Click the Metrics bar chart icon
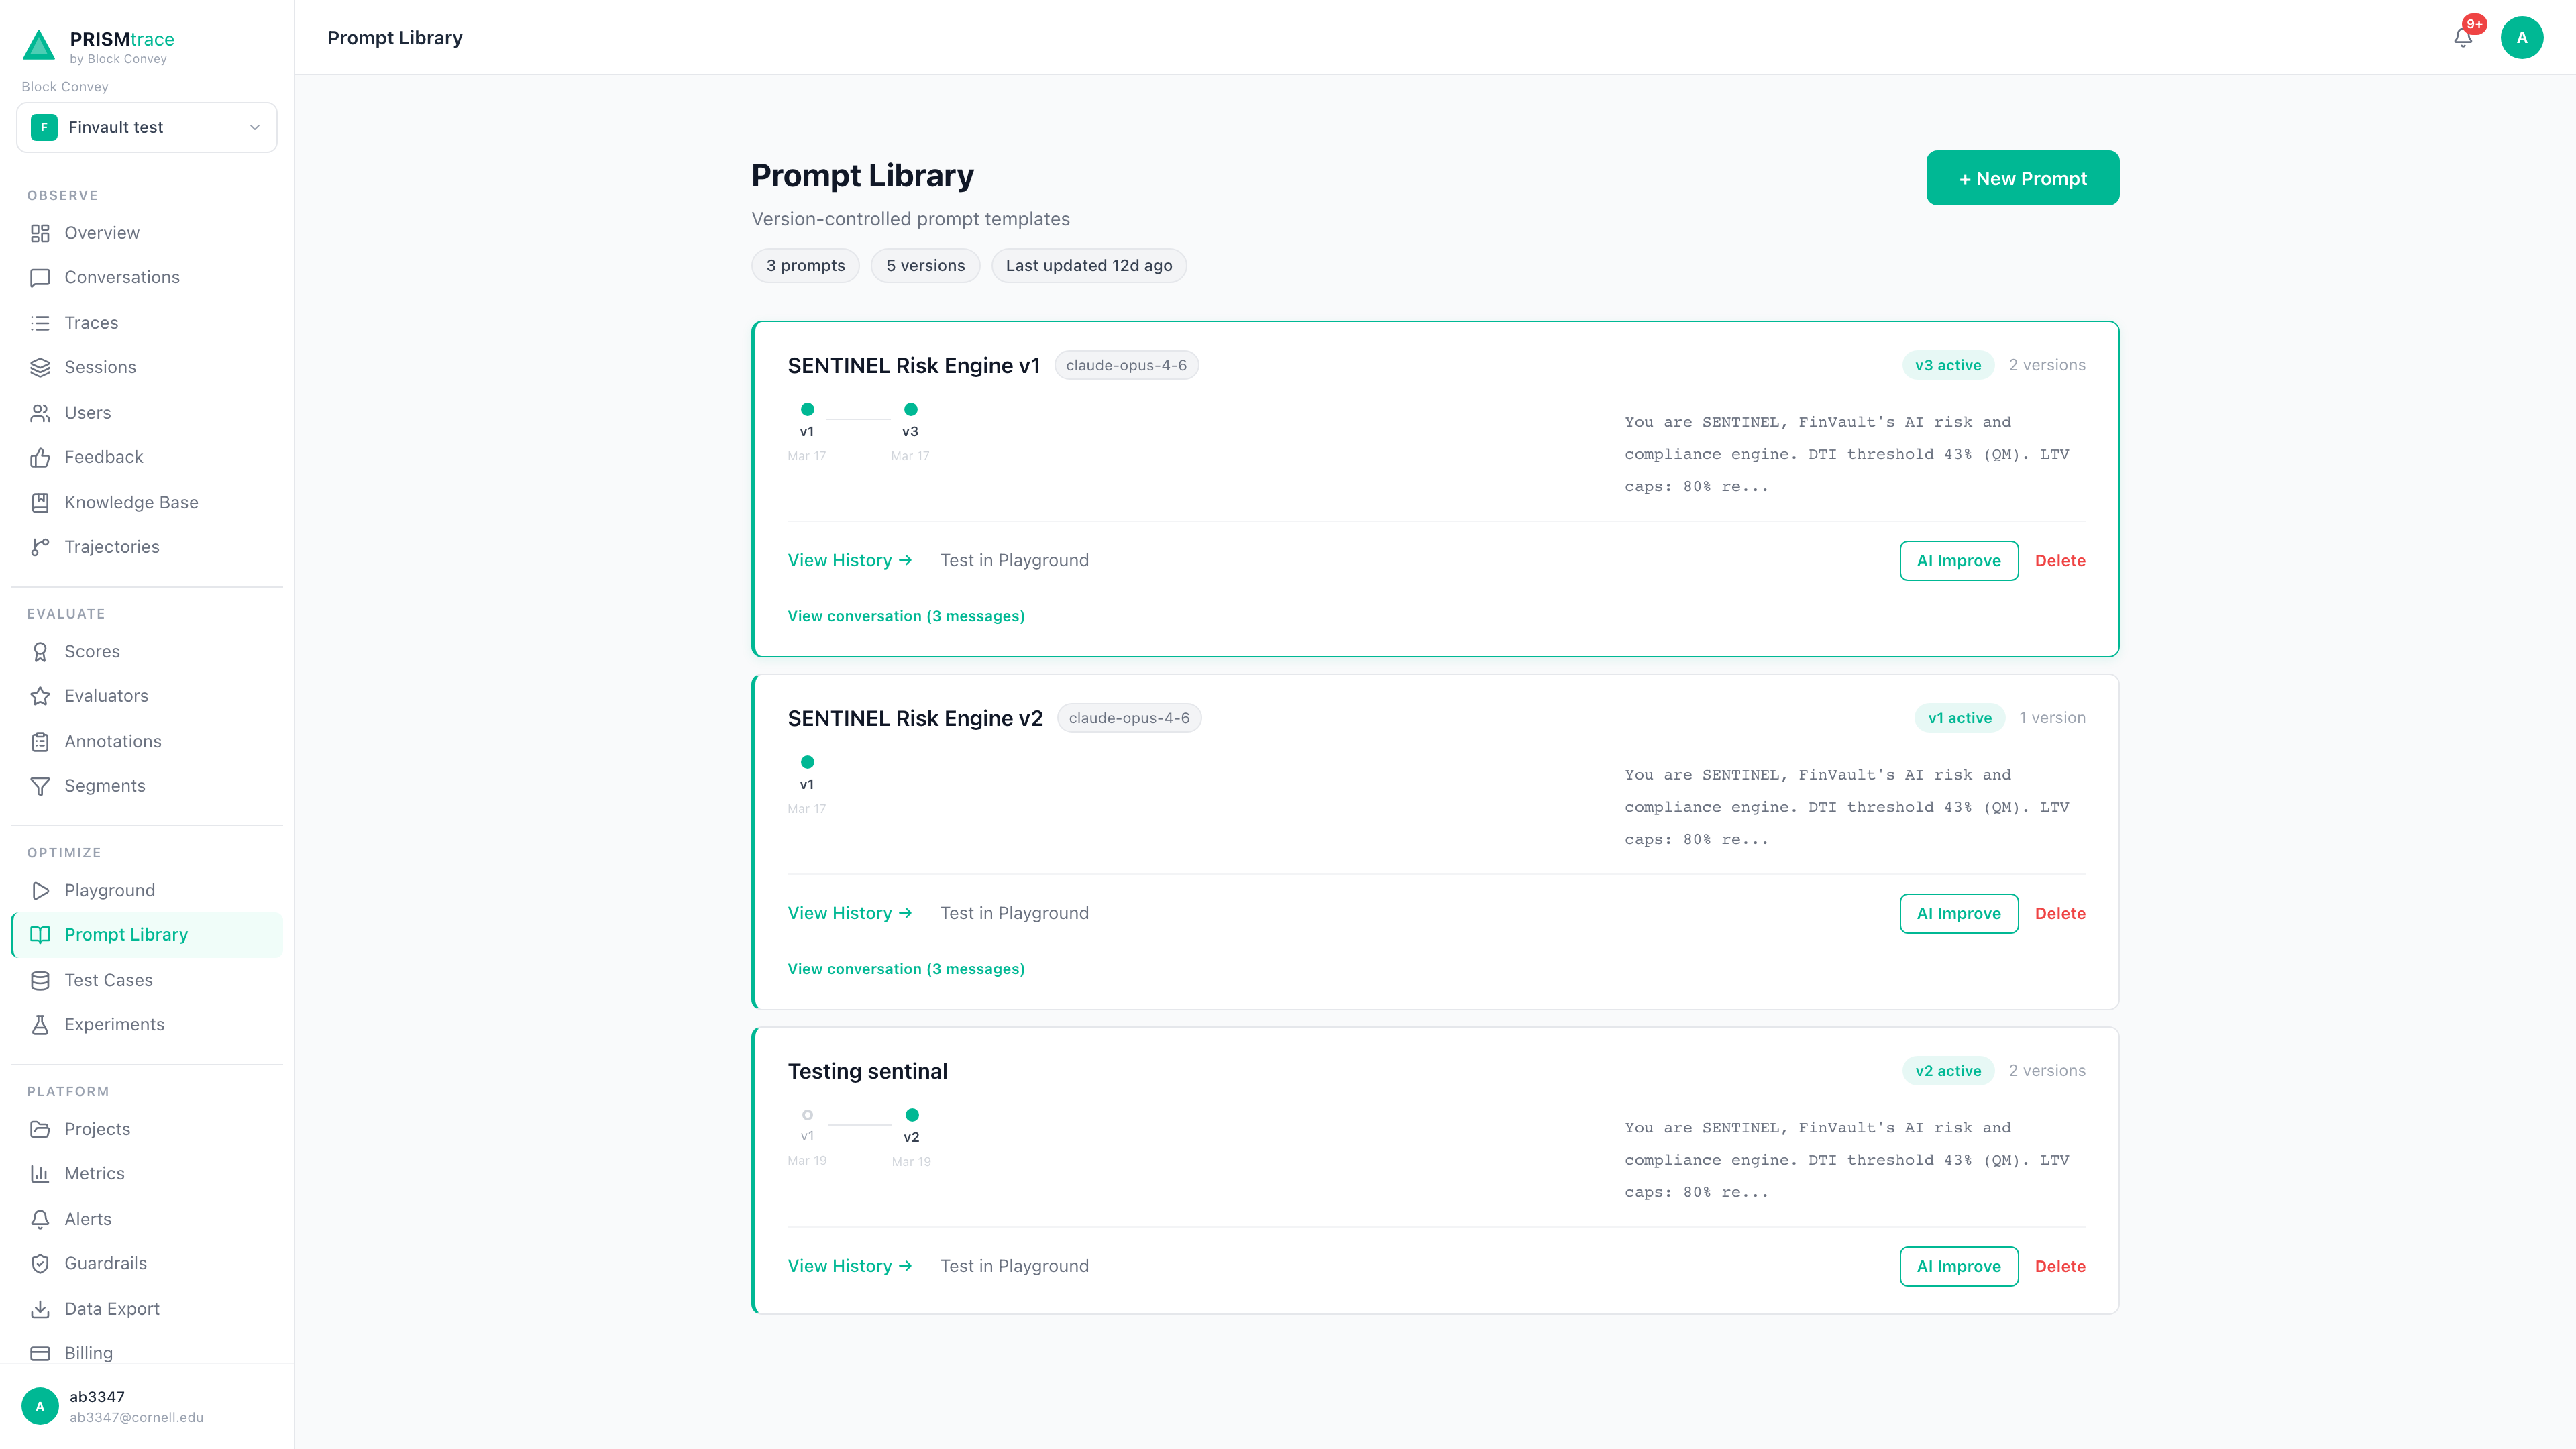Screen dimensions: 2576x1449 click(40, 1174)
